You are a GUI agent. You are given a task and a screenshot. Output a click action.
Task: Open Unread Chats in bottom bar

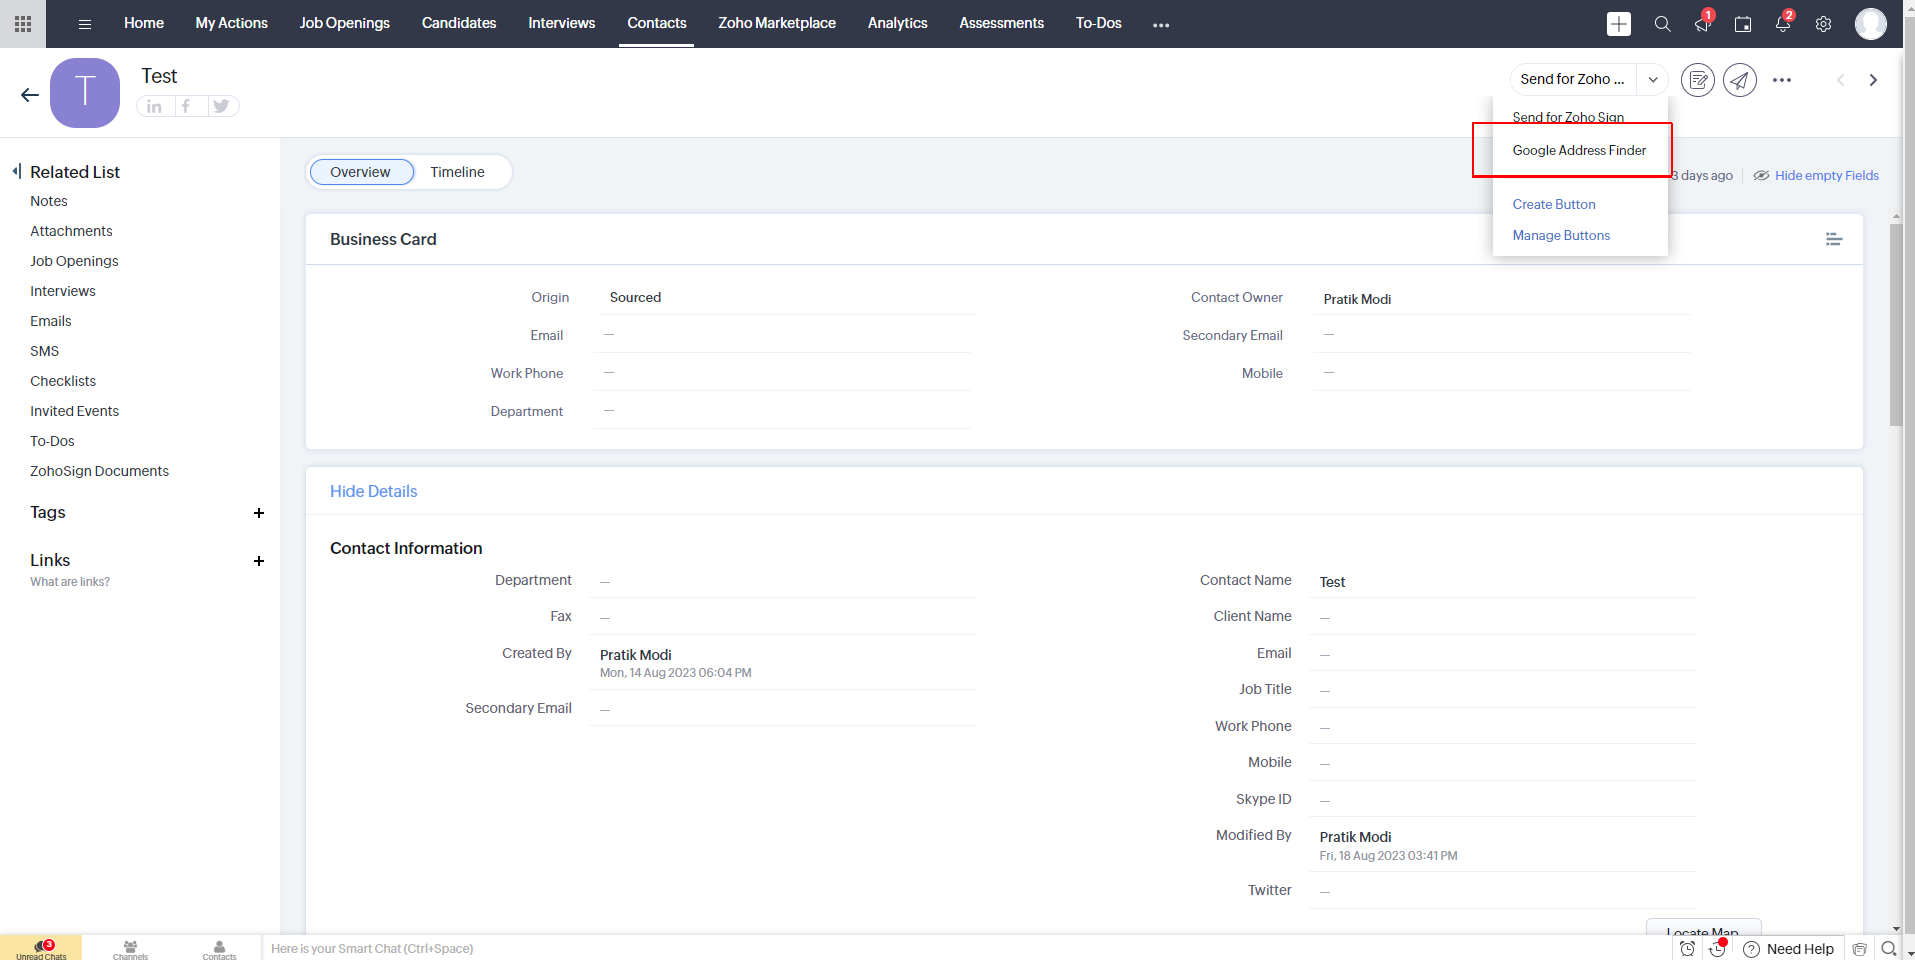[41, 948]
